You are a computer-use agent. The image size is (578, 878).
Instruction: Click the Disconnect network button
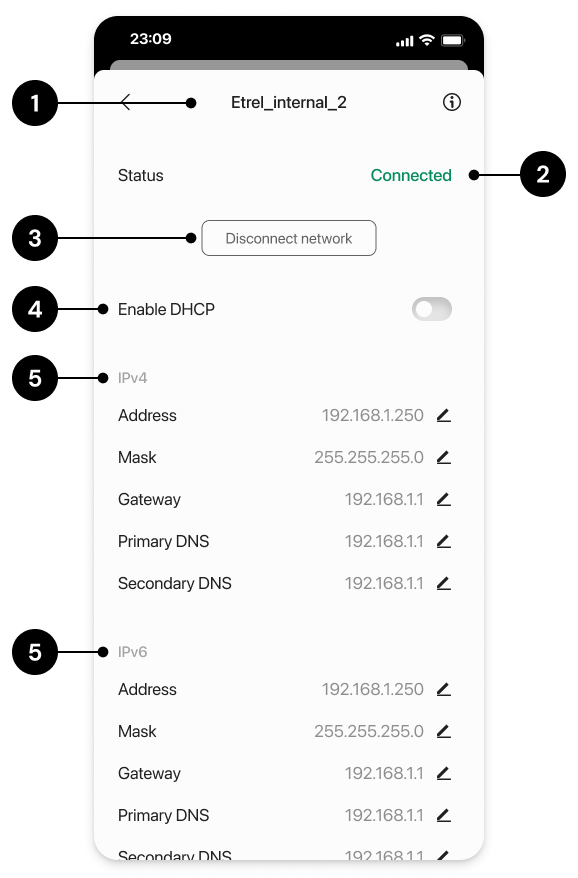tap(289, 238)
